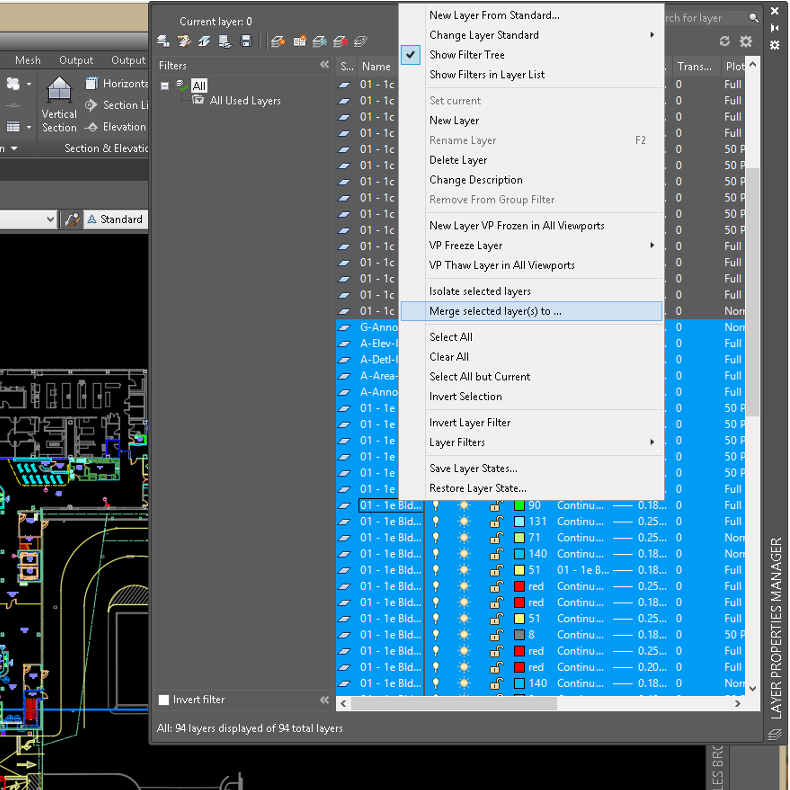
Task: Click the Name column header
Action: [x=376, y=66]
